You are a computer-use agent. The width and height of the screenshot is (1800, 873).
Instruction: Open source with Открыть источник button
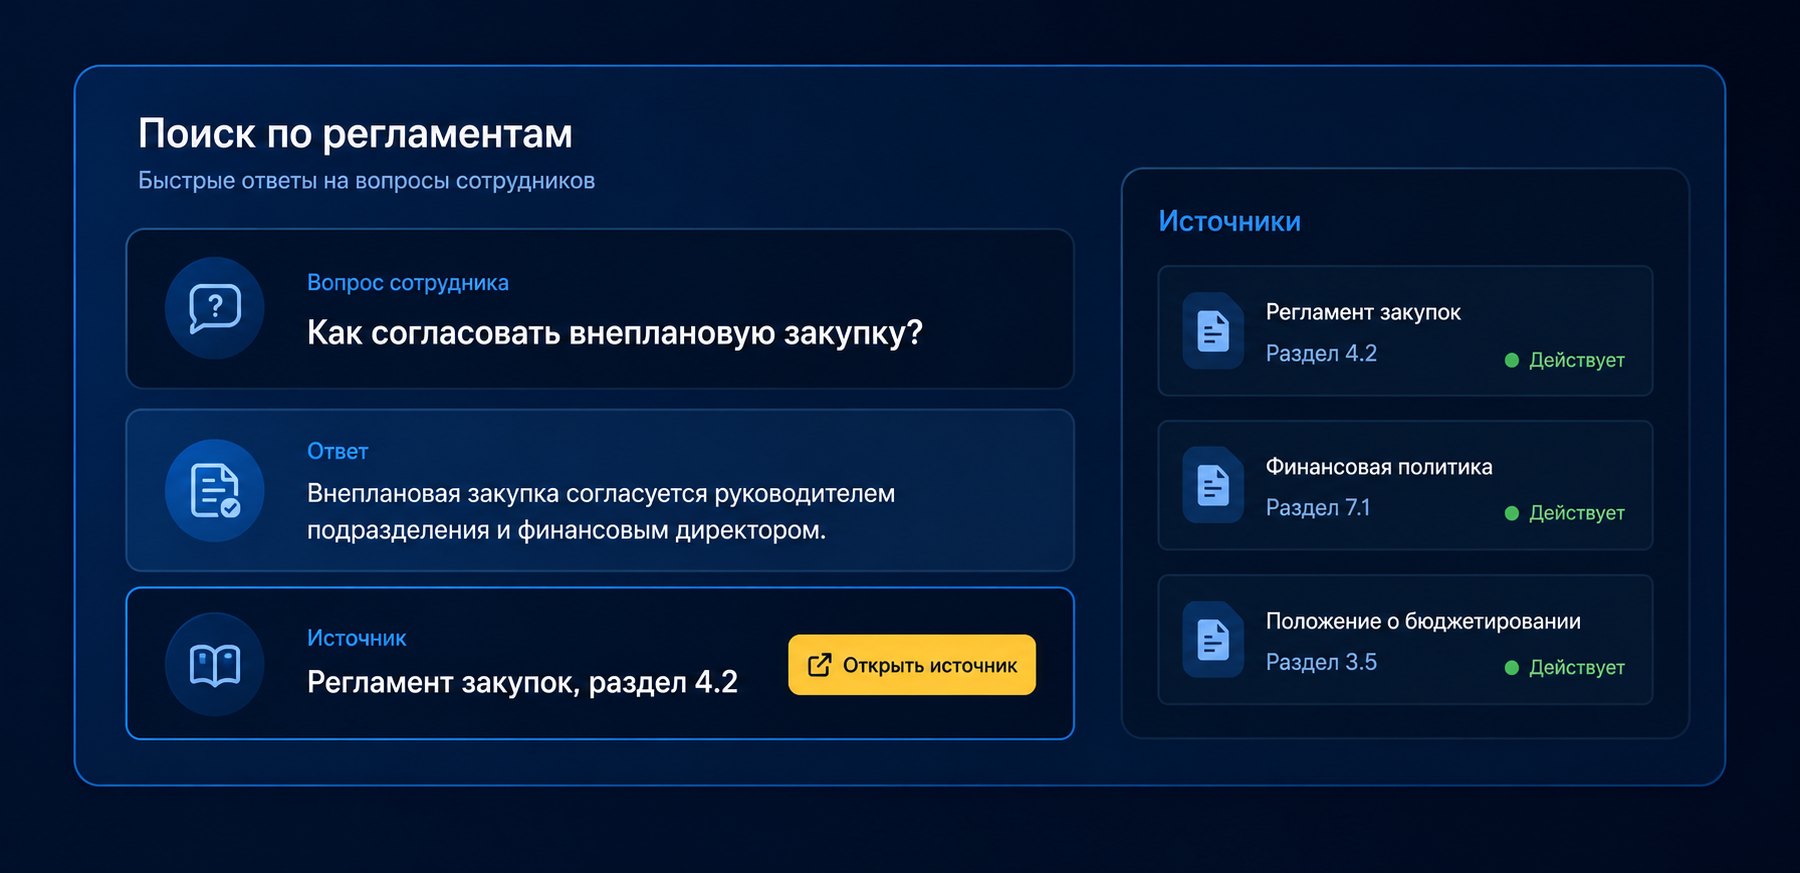click(x=912, y=665)
